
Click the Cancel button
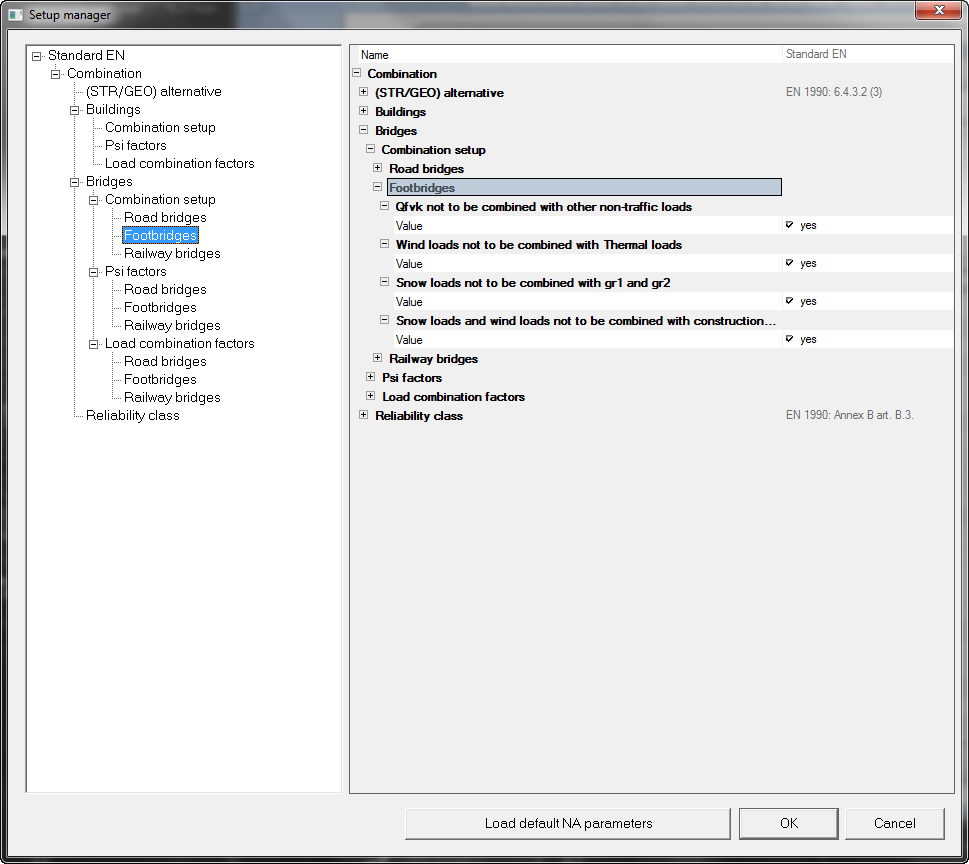pos(894,823)
